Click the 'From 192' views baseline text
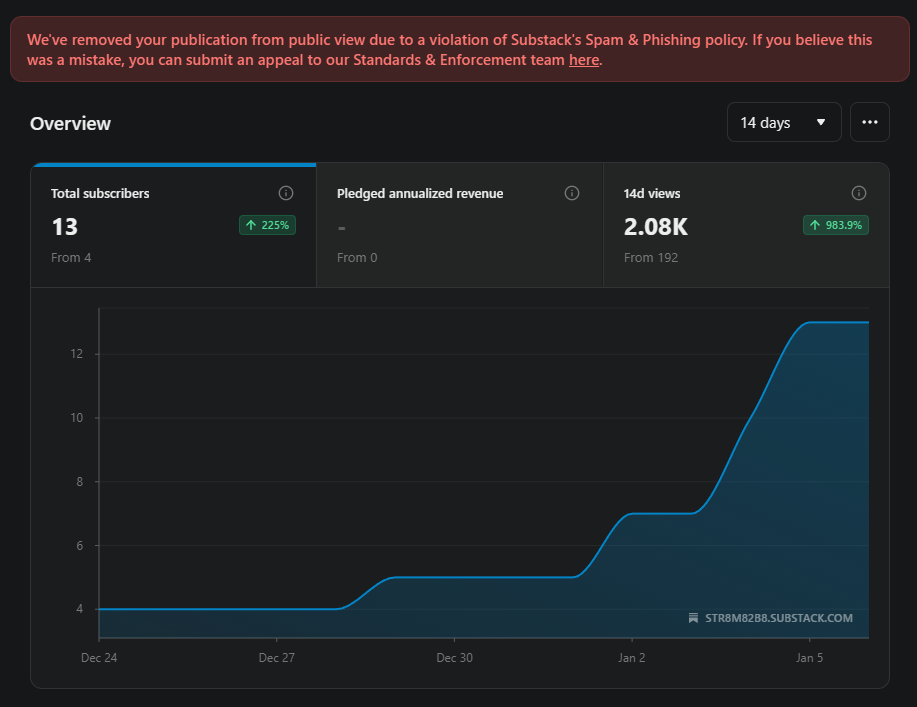This screenshot has height=707, width=917. click(x=651, y=258)
